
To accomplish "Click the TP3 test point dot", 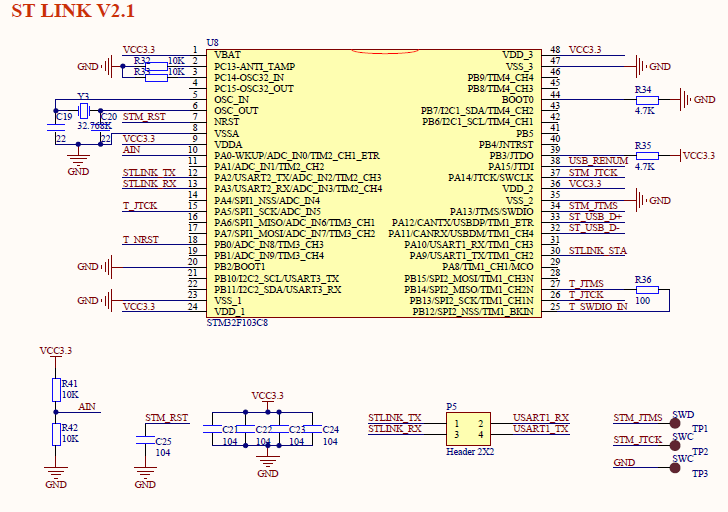I will pos(675,468).
